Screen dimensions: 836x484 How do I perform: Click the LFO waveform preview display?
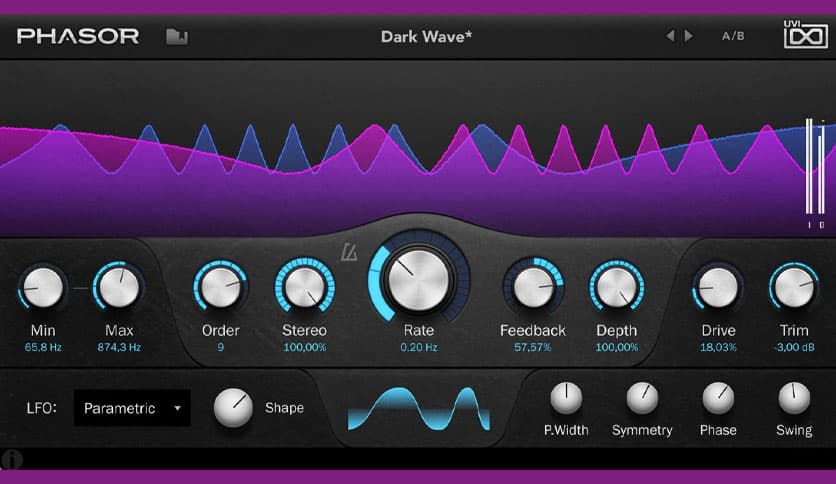pyautogui.click(x=419, y=409)
